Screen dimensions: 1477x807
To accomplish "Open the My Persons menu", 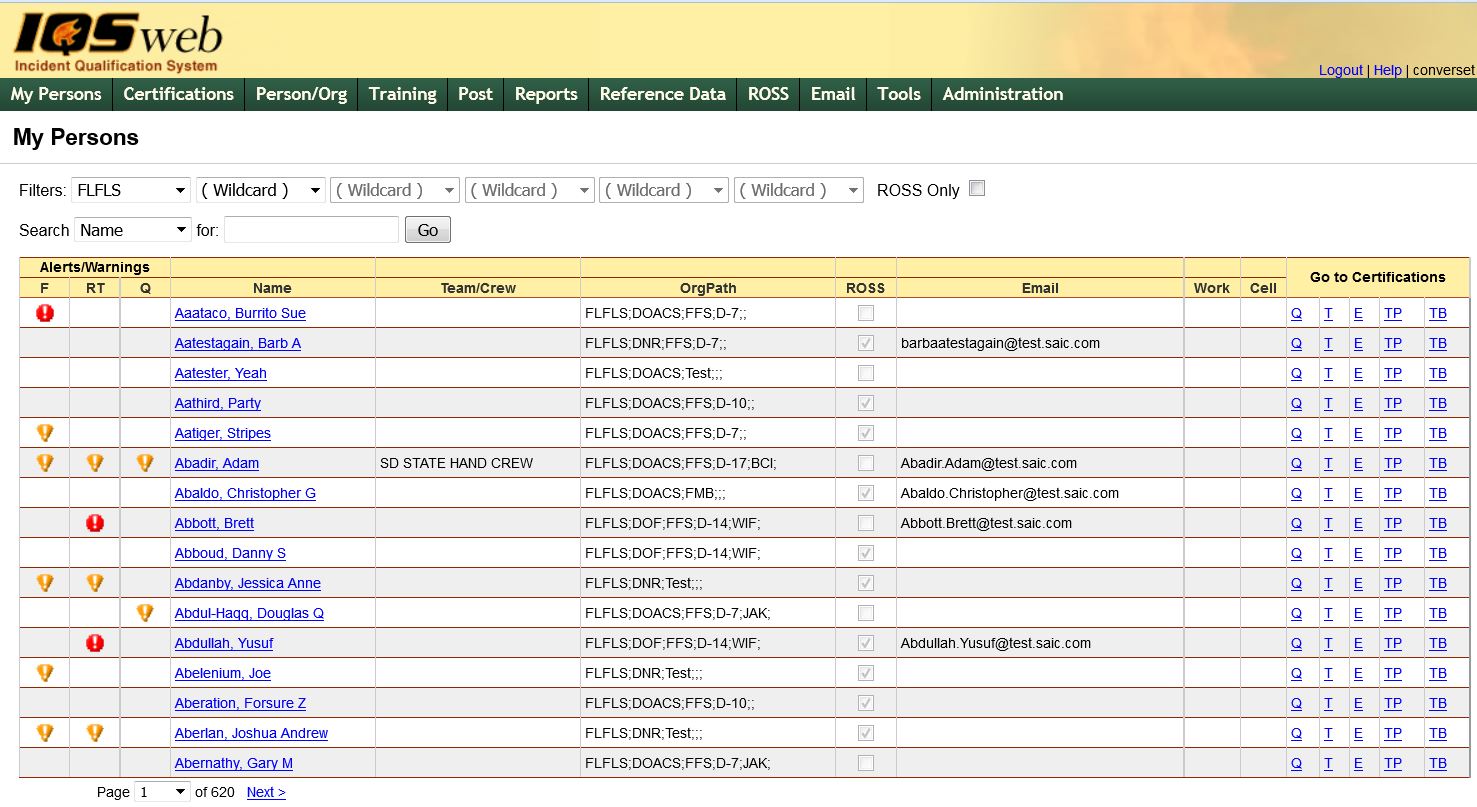I will 56,94.
